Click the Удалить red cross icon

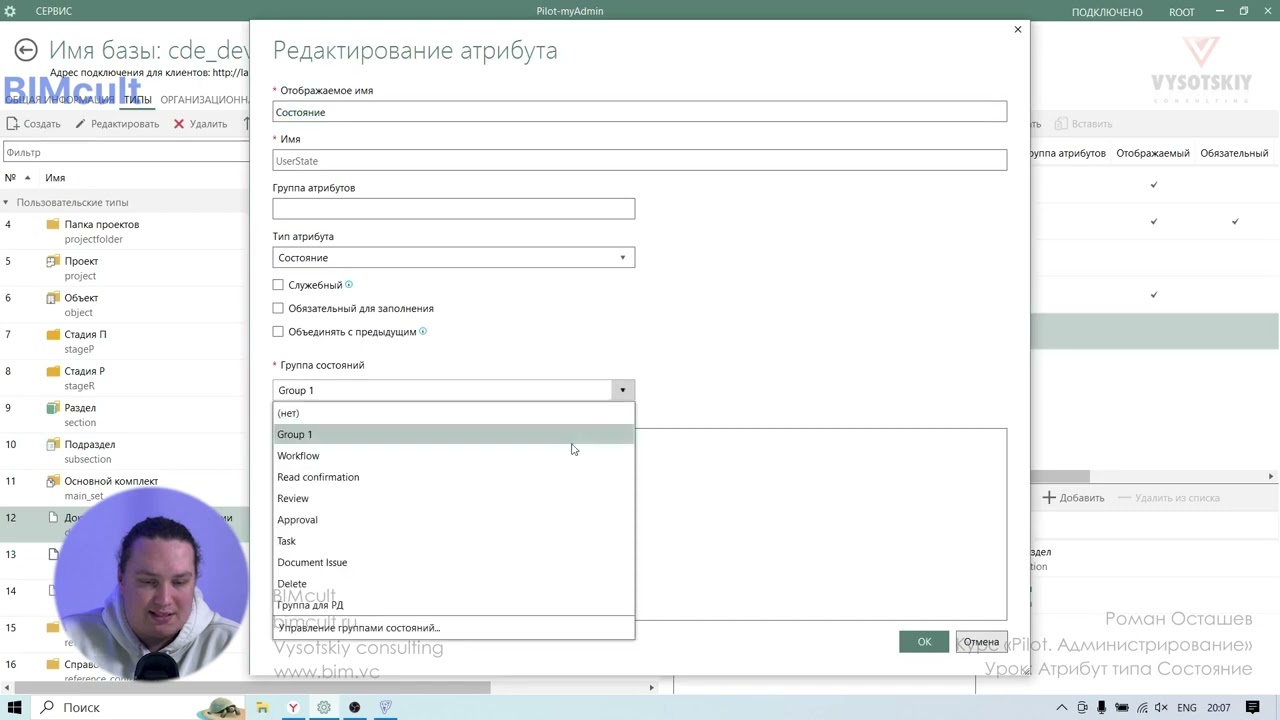click(179, 124)
